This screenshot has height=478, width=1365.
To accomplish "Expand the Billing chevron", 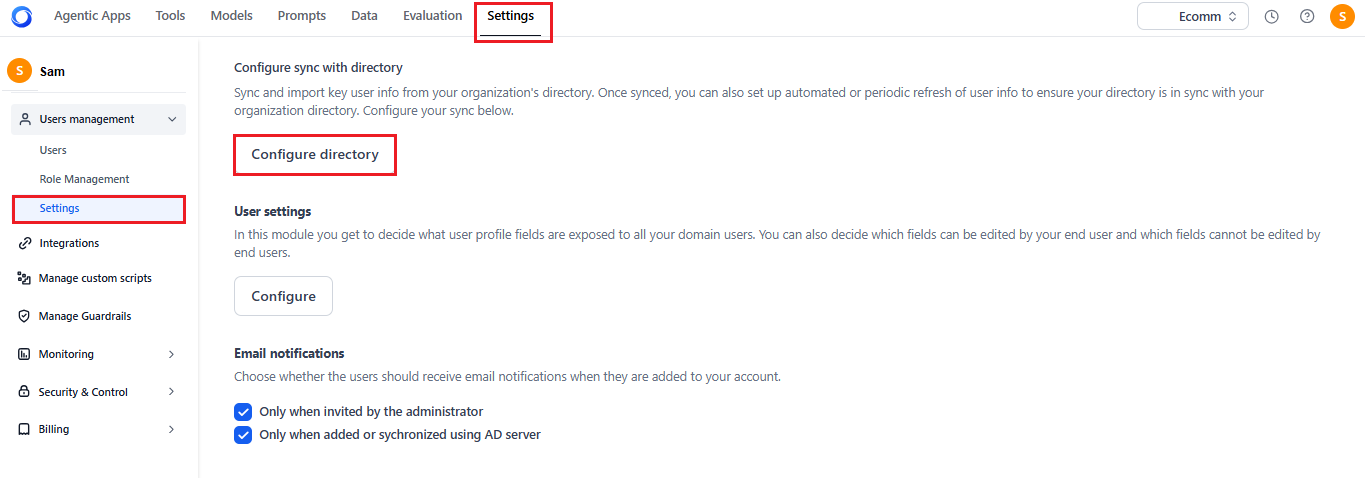I will 172,429.
